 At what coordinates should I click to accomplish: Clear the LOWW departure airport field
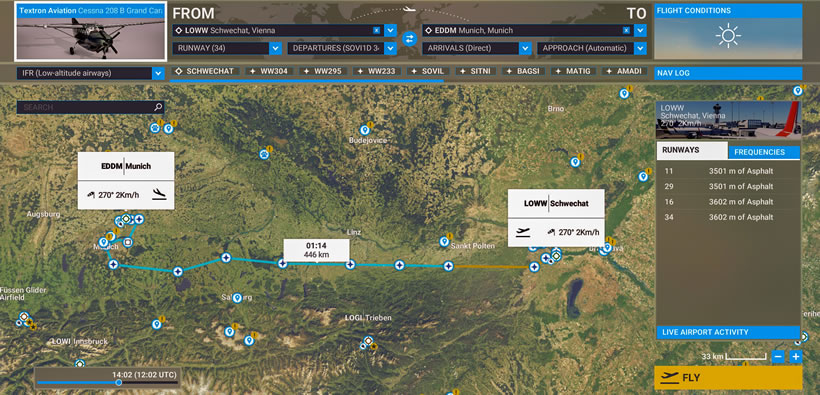376,30
